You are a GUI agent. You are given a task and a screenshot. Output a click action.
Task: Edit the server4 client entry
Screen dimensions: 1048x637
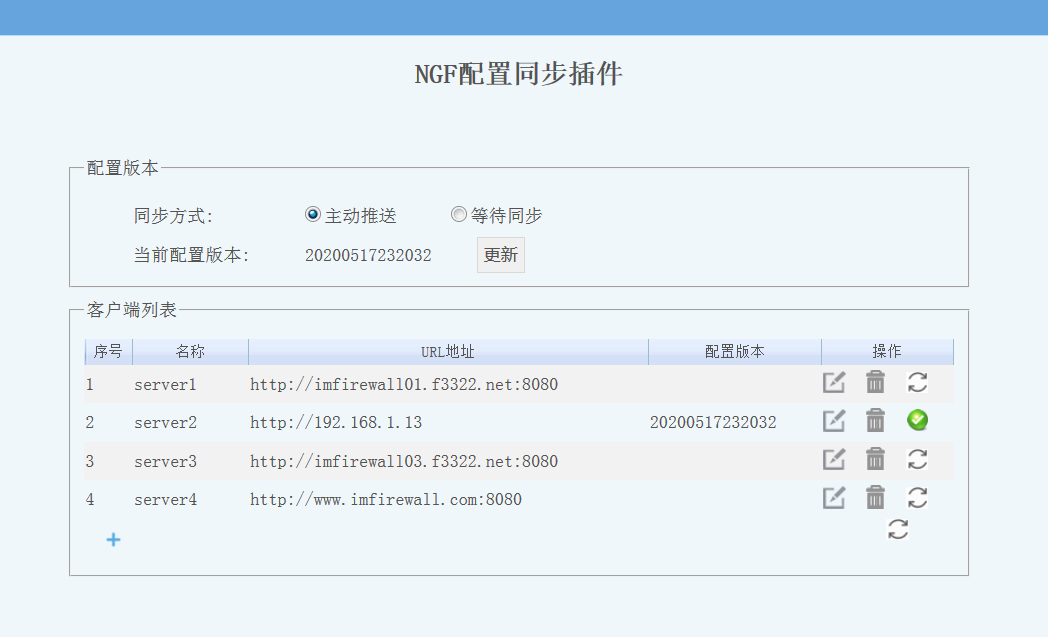coord(834,497)
